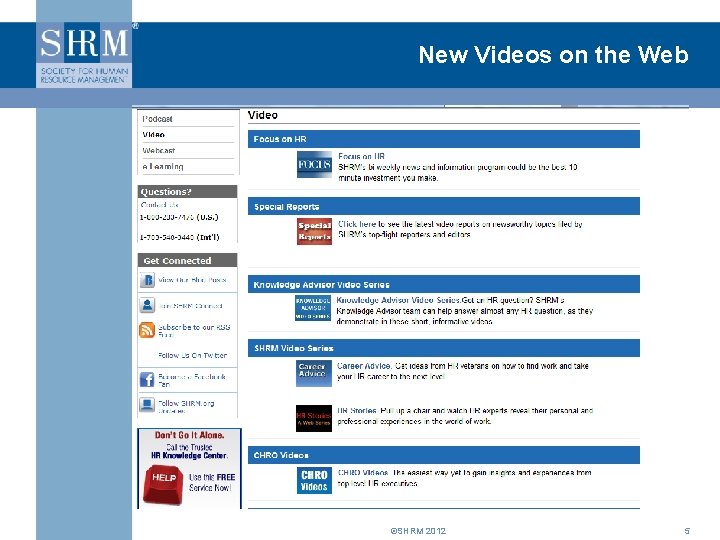Click the ©SHRM 2012 footer text

[x=418, y=531]
